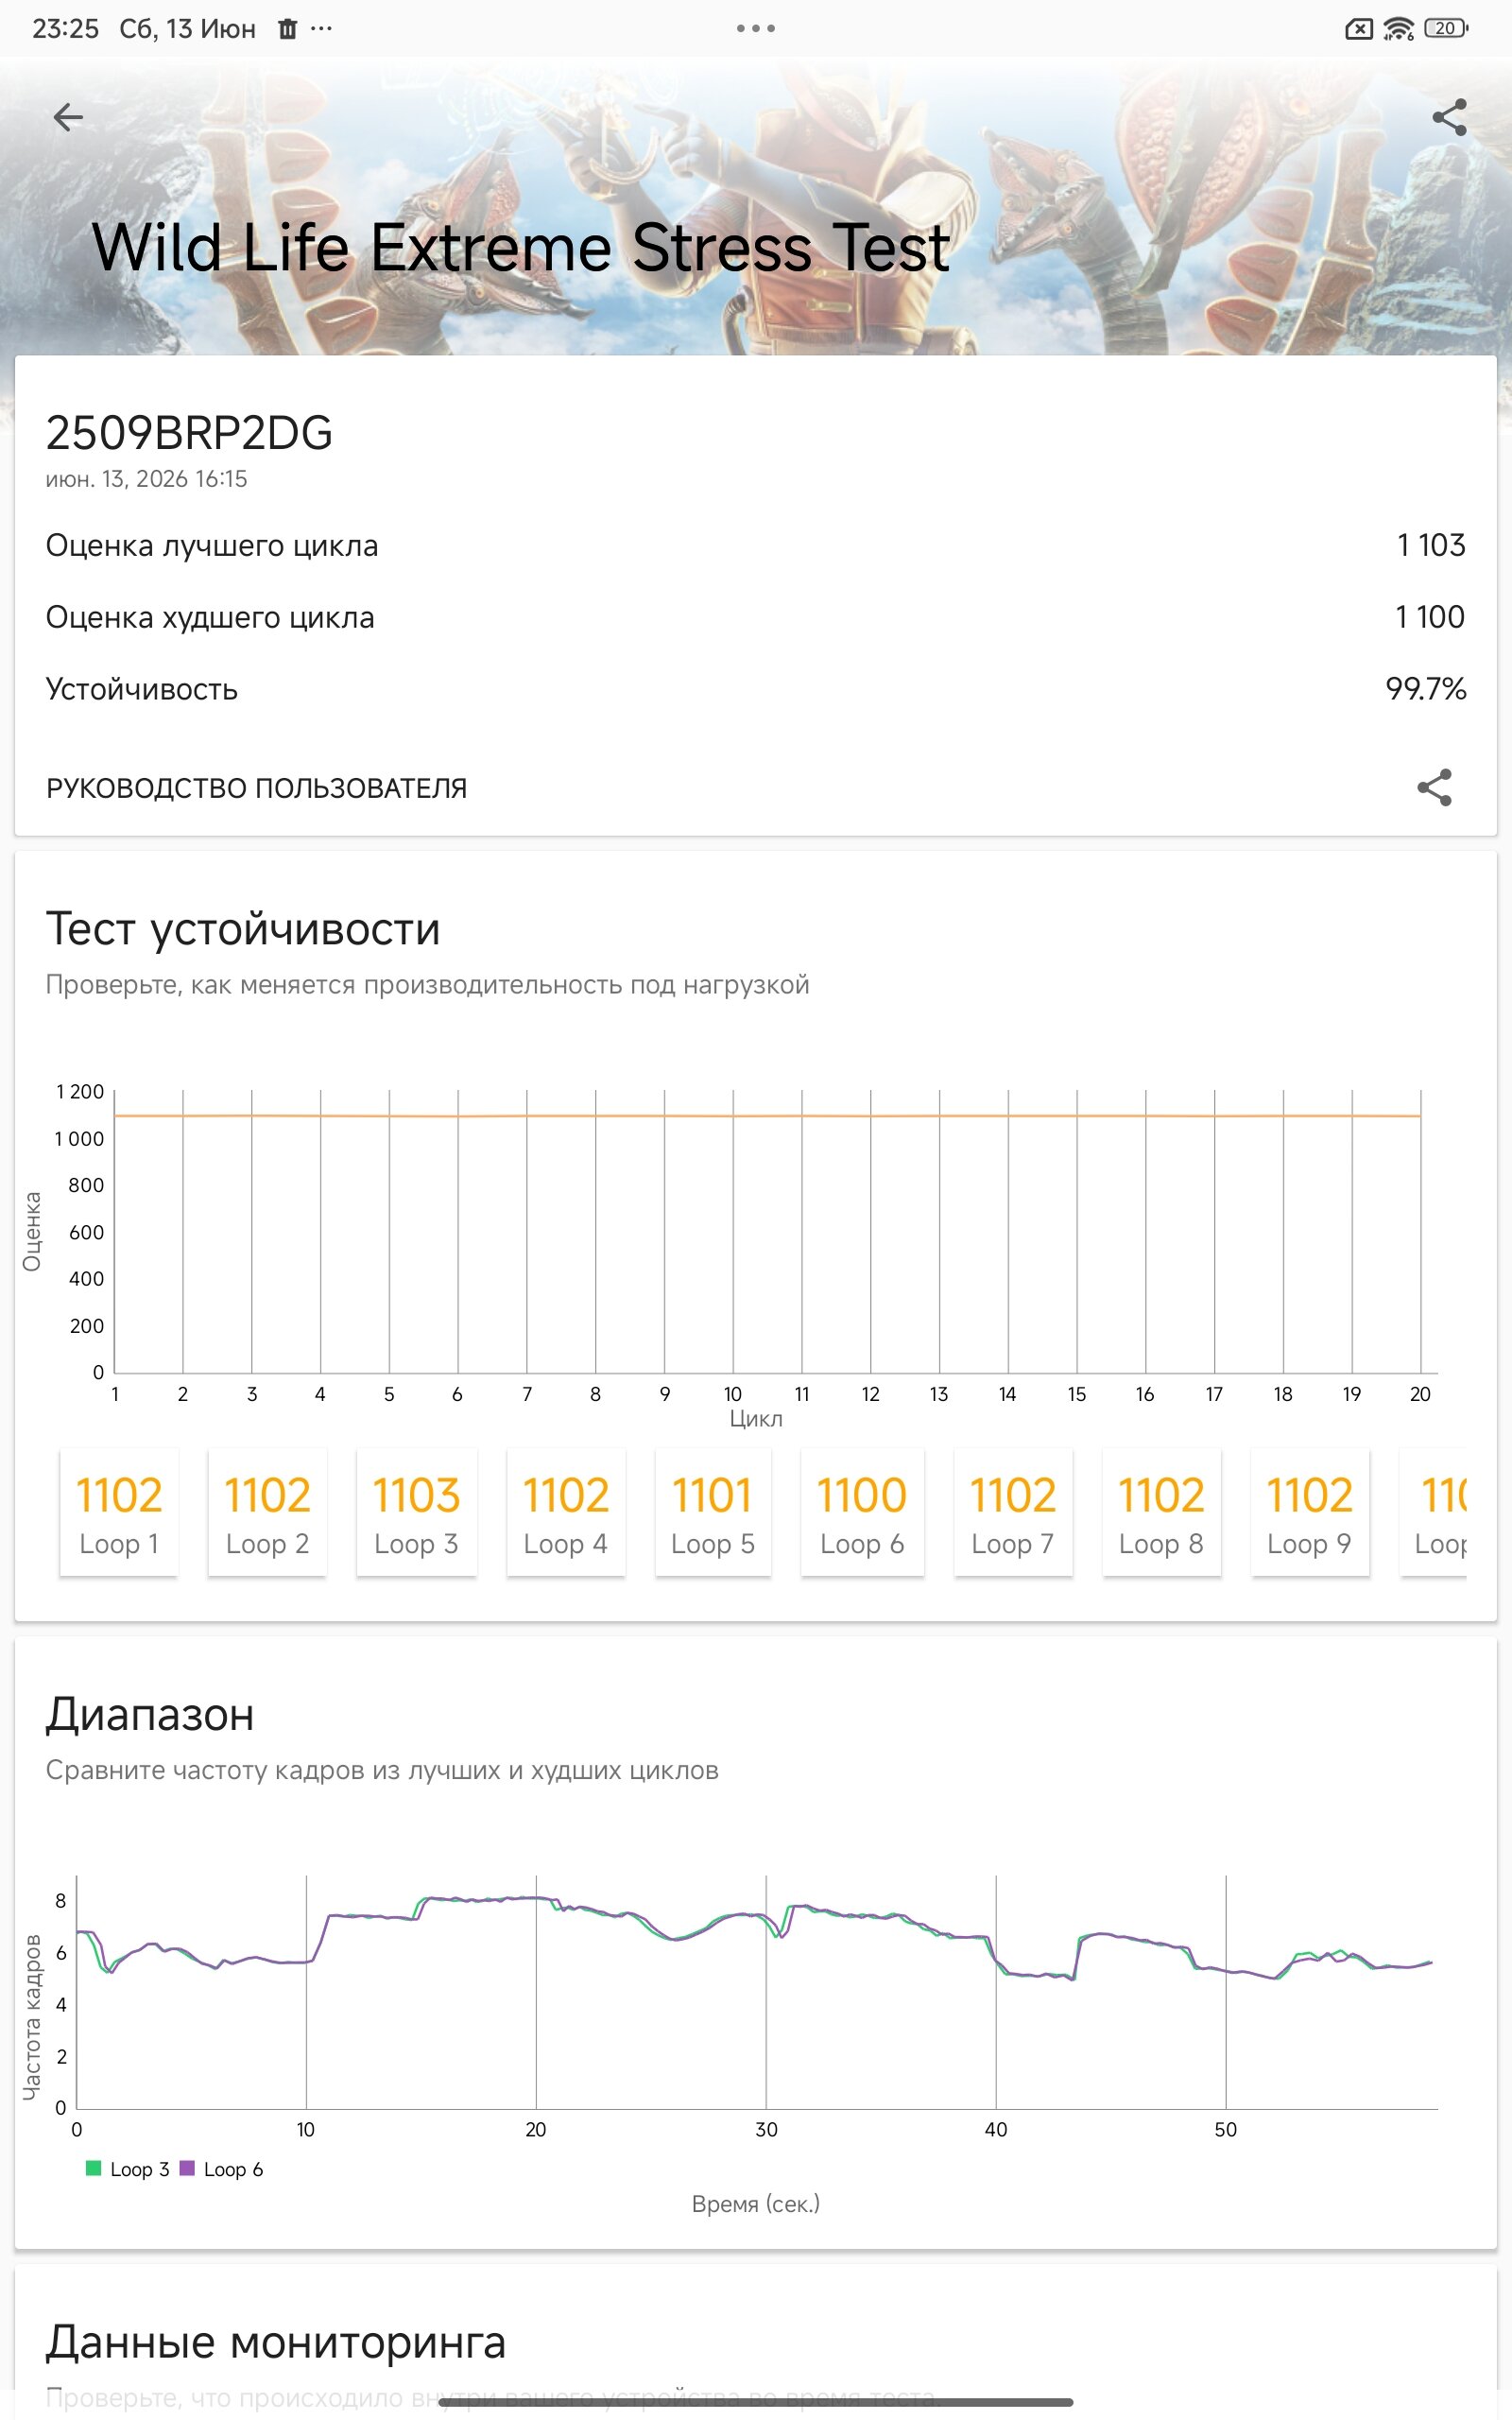Tap the battery indicator icon
The height and width of the screenshot is (2420, 1512).
(x=1445, y=28)
